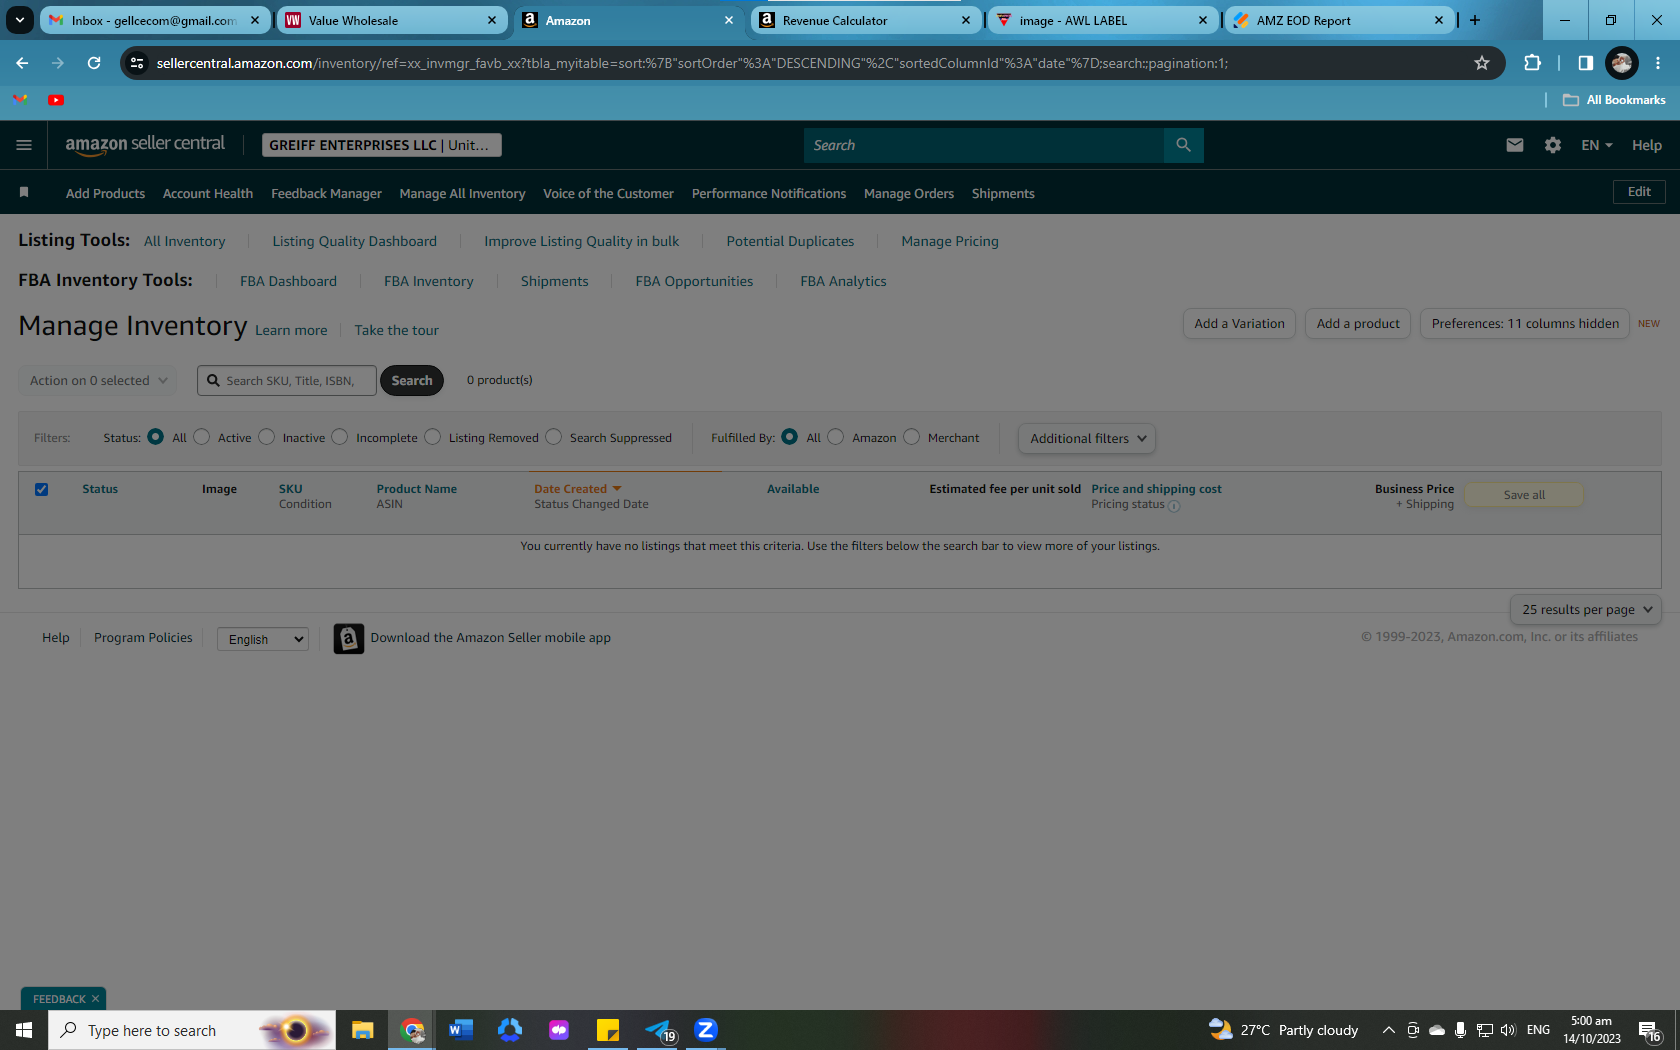Select the Listing Removed radio button
This screenshot has height=1050, width=1680.
tap(433, 437)
